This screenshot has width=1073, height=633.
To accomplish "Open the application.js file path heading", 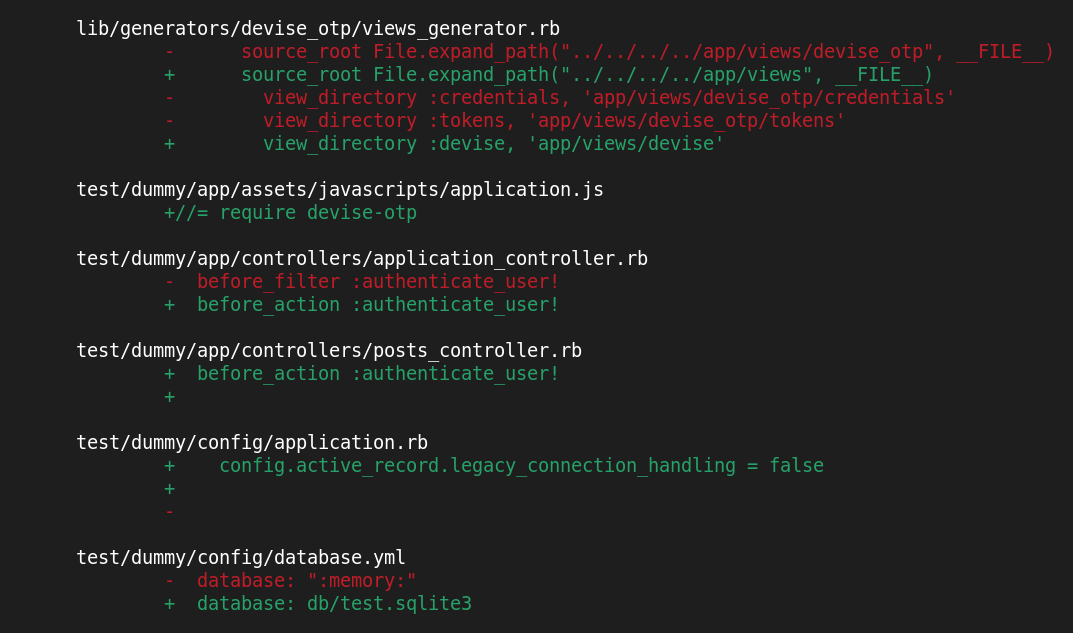I will [339, 190].
